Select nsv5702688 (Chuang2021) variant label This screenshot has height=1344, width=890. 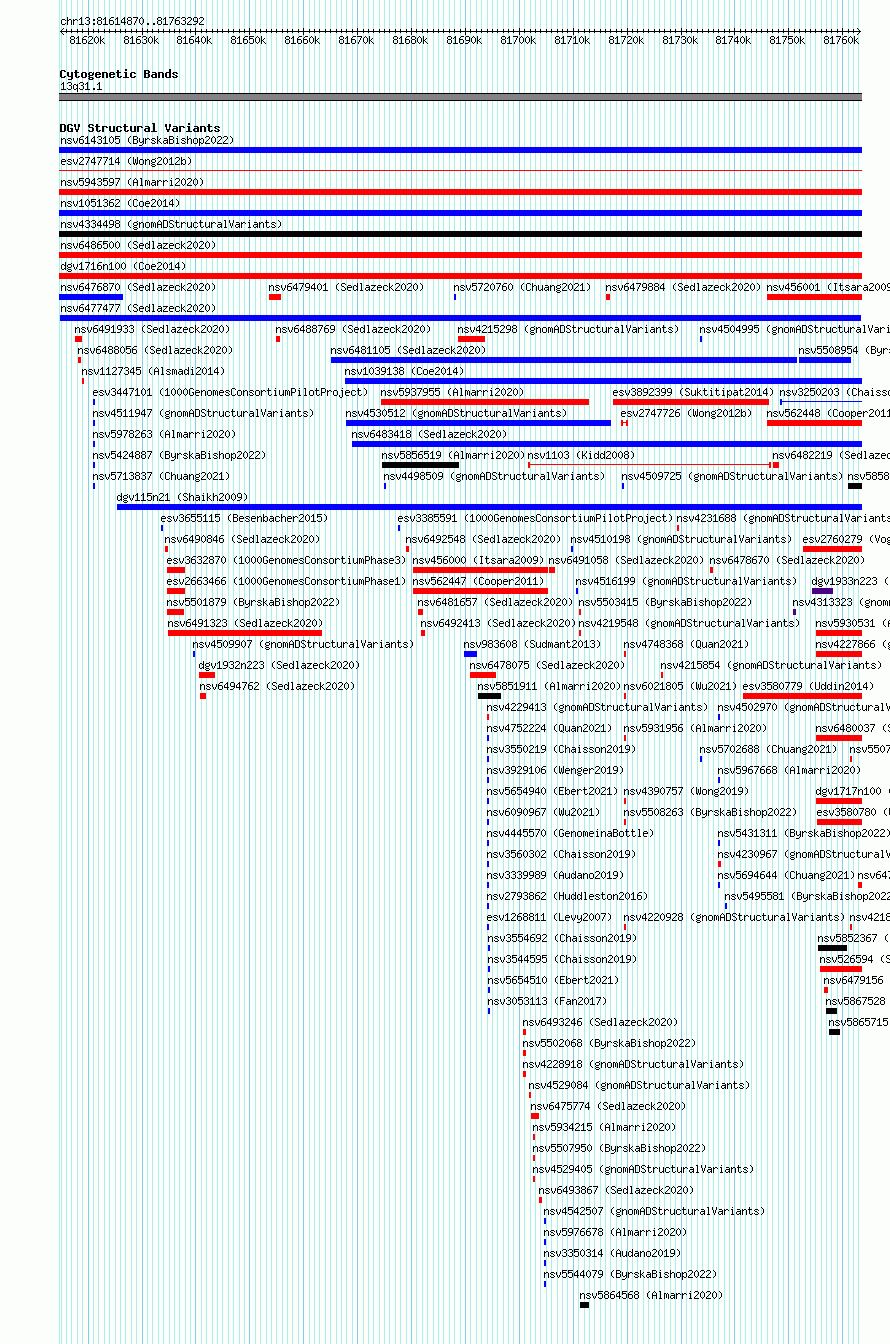click(x=769, y=749)
